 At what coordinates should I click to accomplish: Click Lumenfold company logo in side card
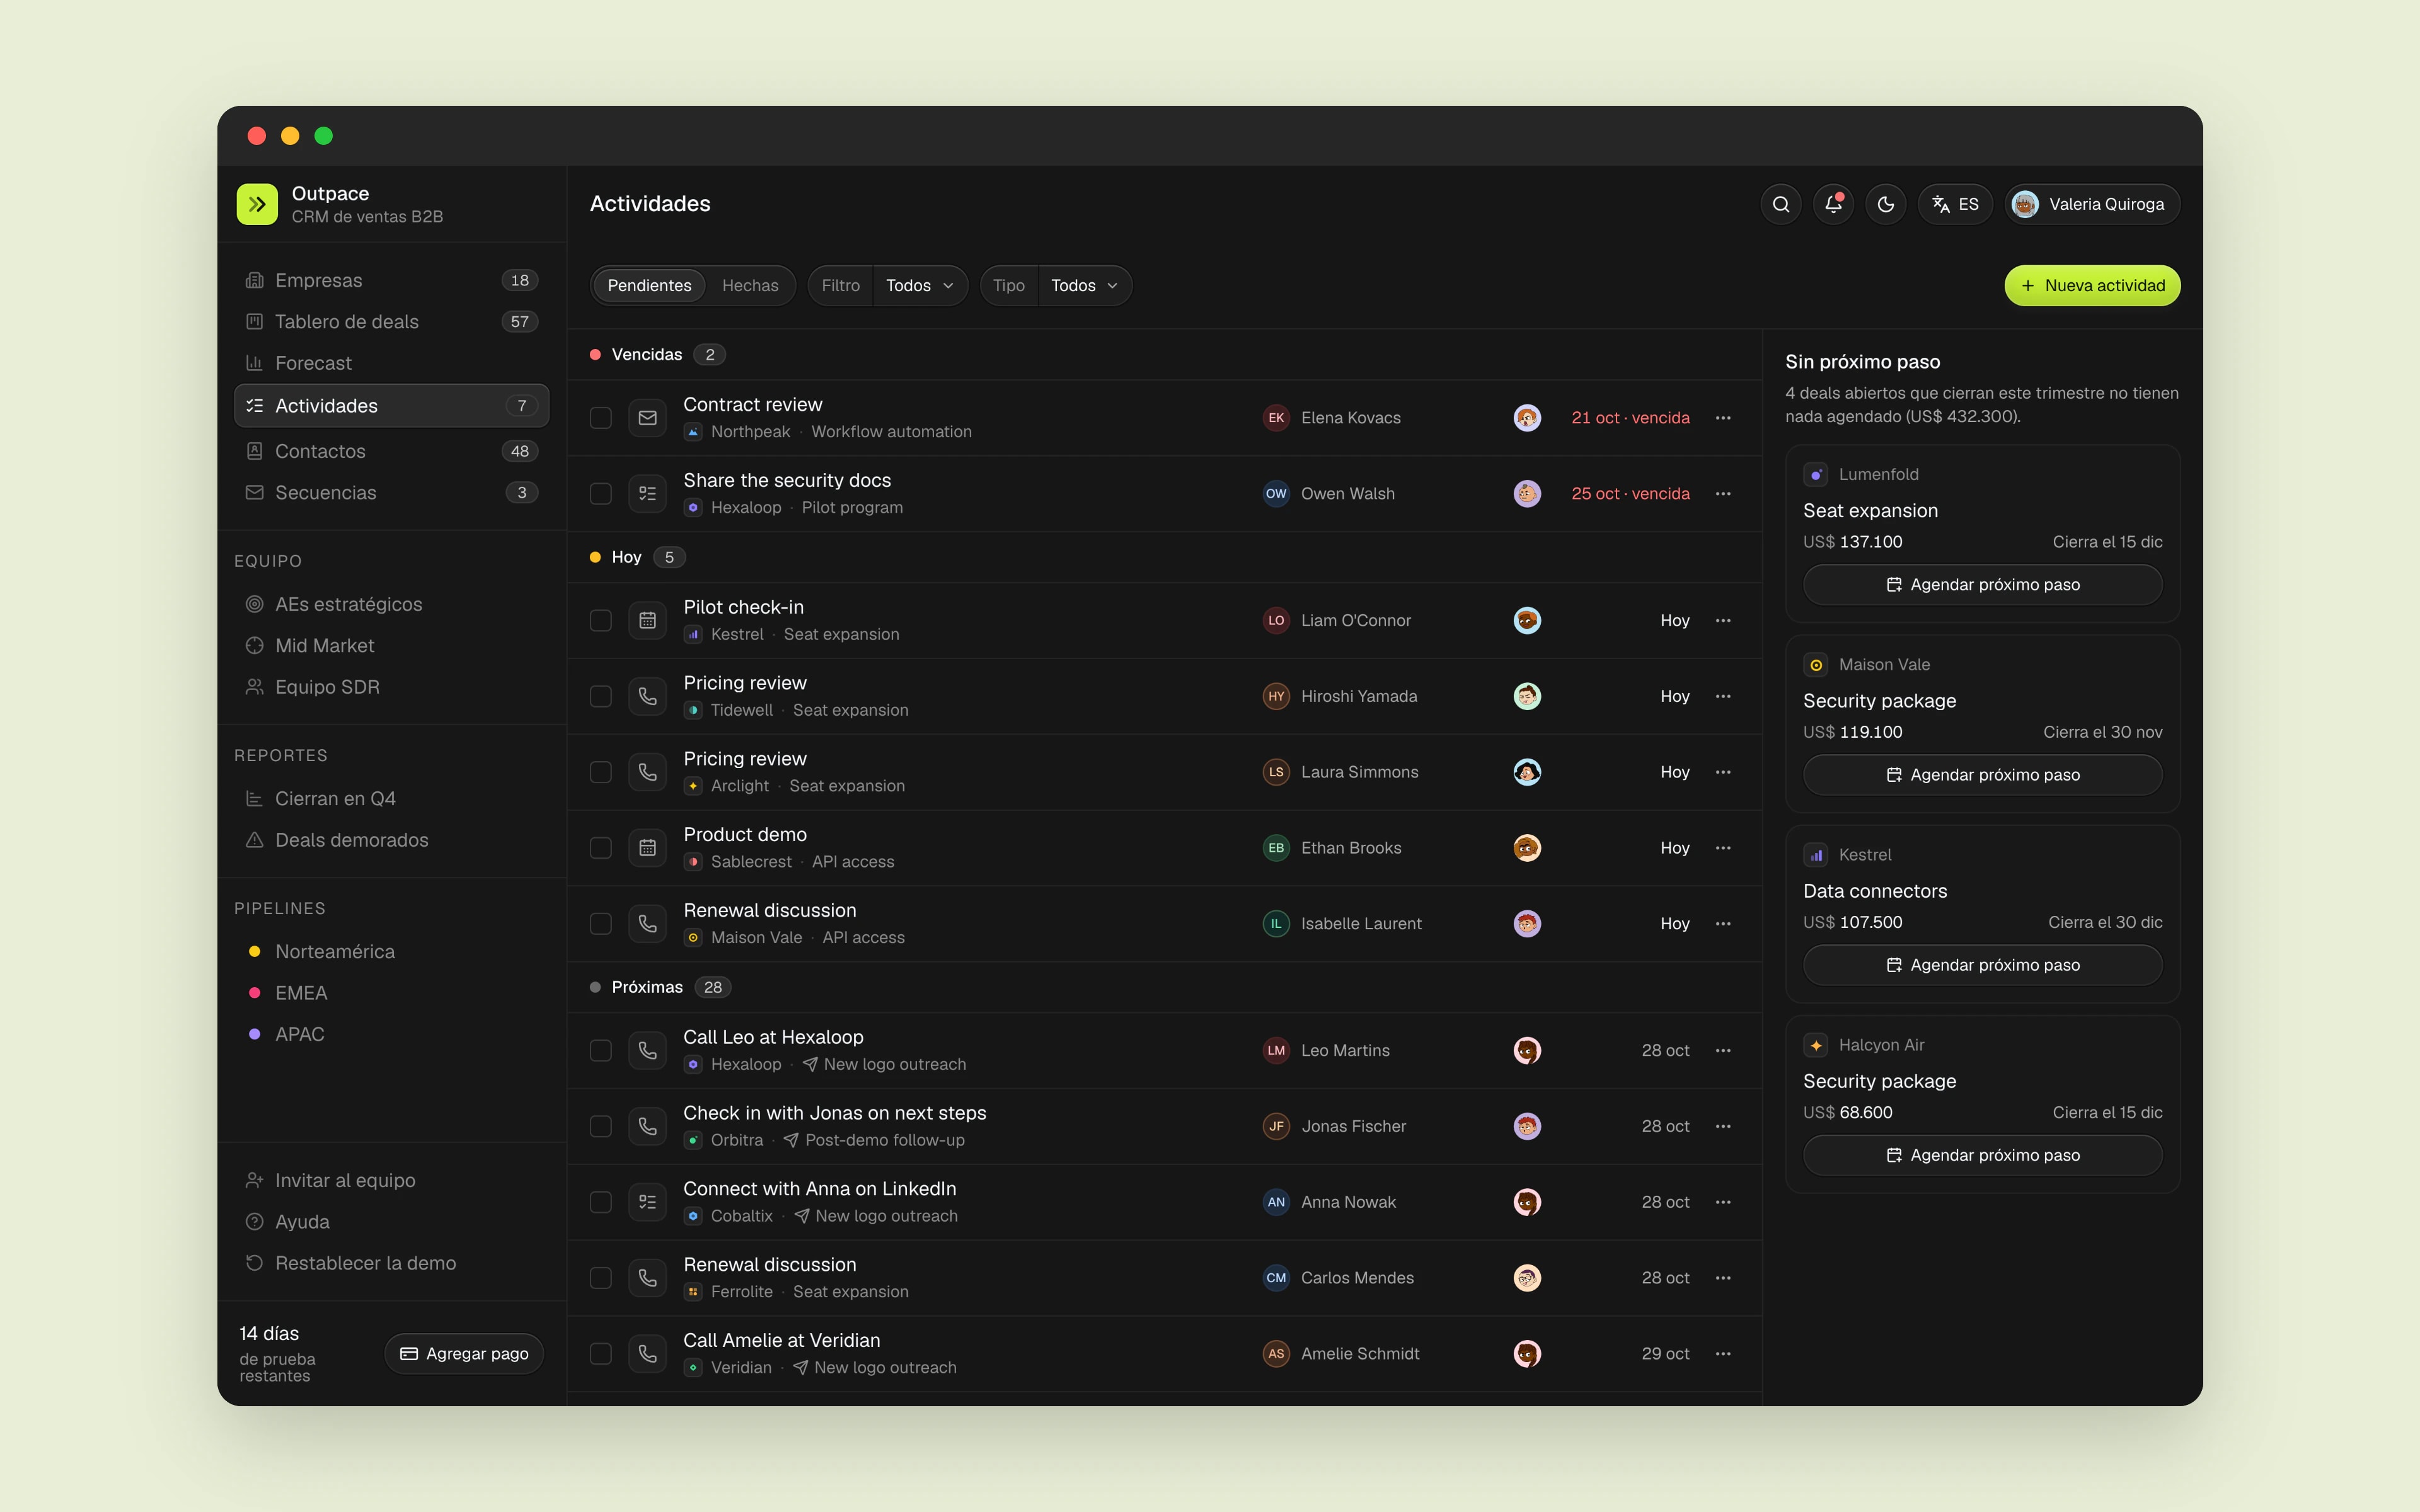point(1815,474)
